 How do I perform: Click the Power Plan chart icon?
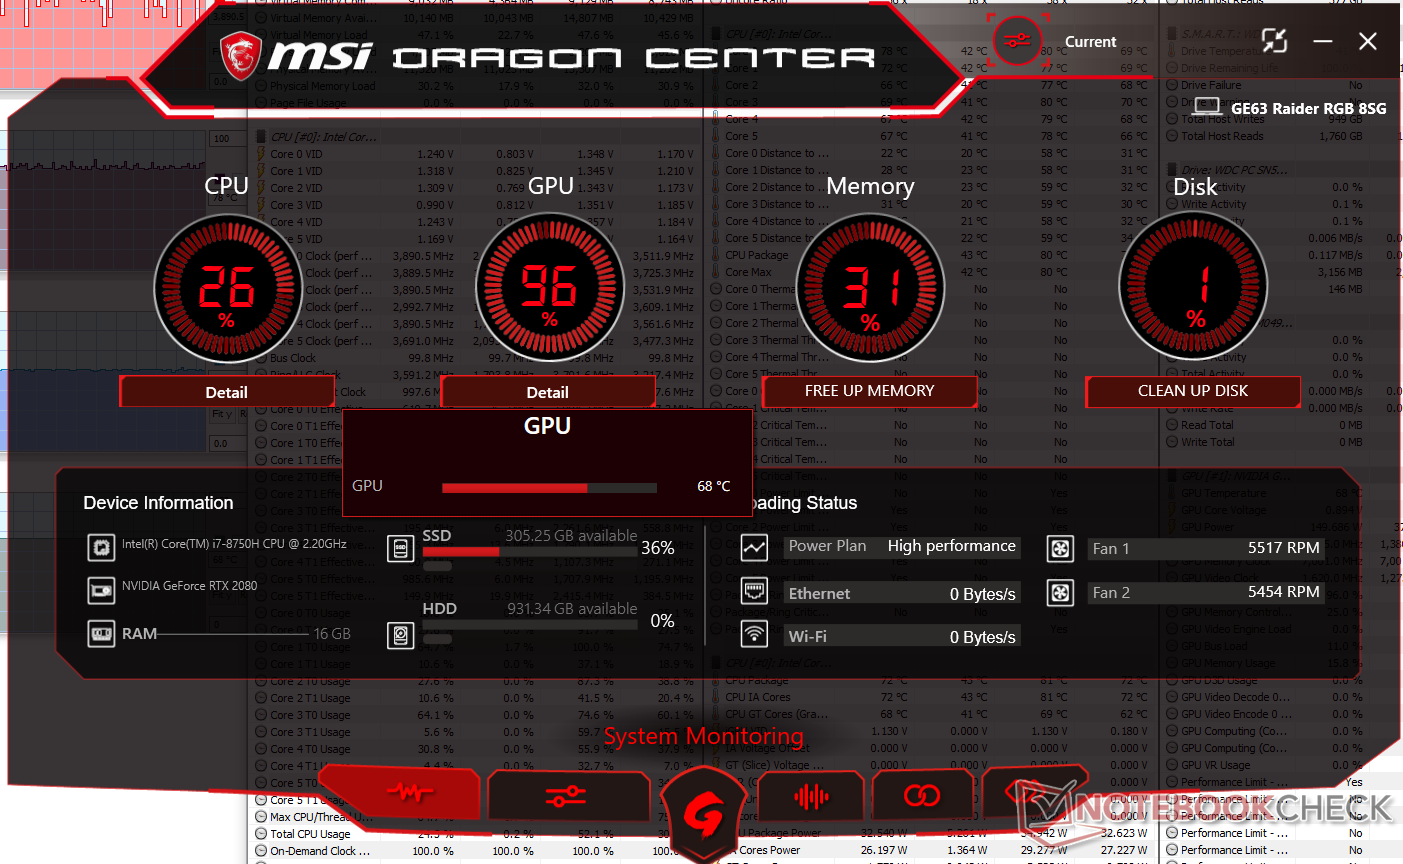tap(754, 547)
